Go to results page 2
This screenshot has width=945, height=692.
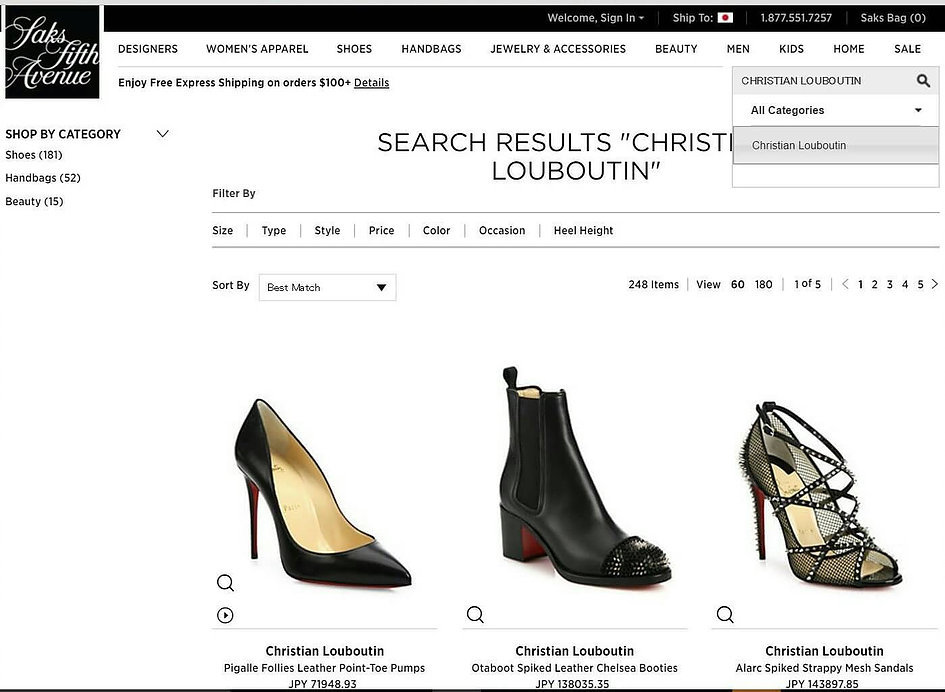click(x=874, y=285)
